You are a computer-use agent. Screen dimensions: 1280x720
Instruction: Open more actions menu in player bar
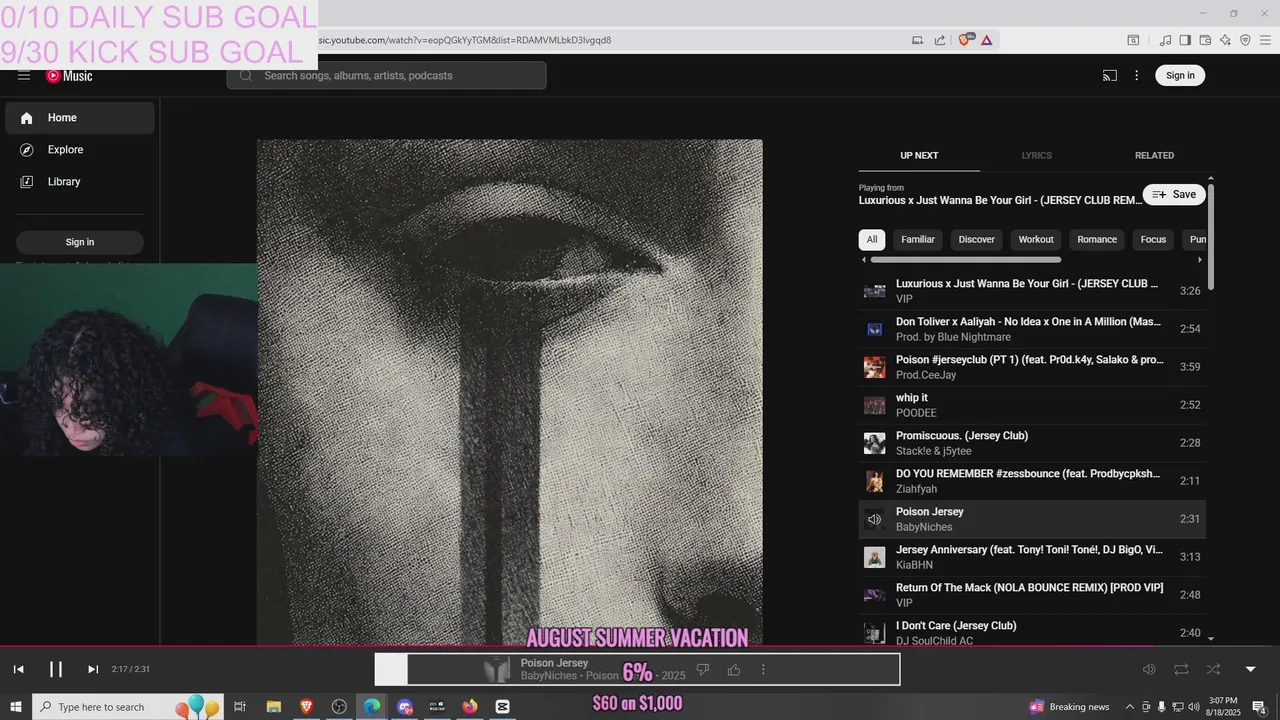pos(763,670)
